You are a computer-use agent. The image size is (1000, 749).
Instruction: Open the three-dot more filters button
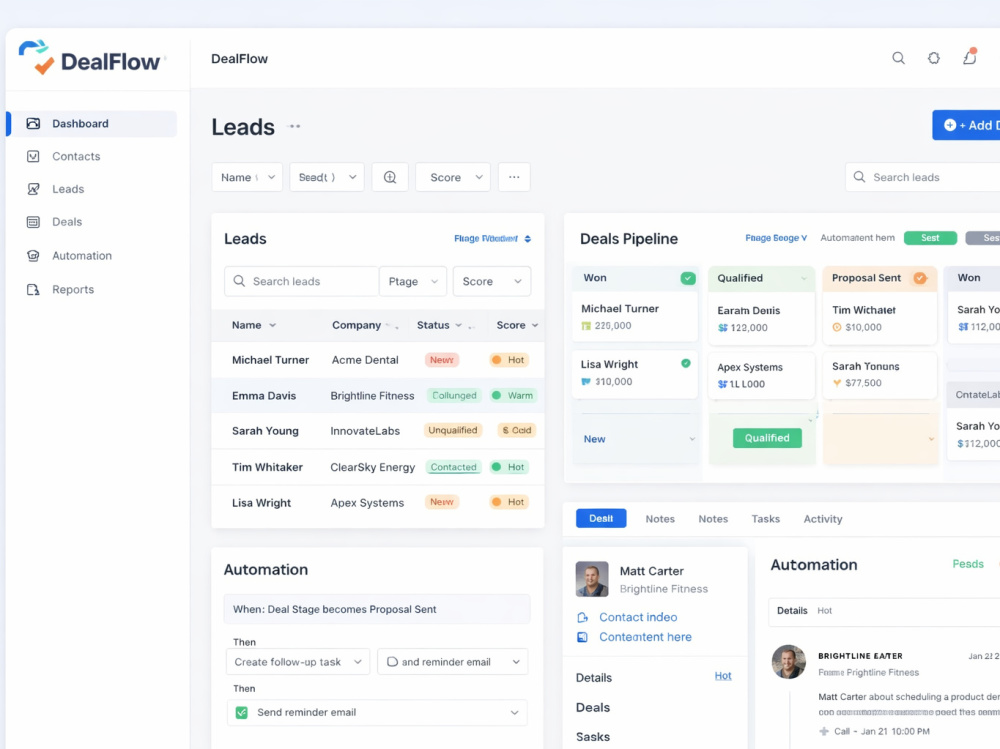(x=514, y=177)
